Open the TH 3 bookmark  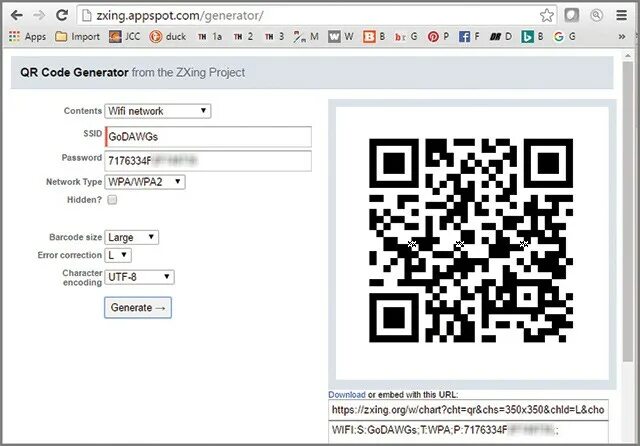pyautogui.click(x=274, y=37)
